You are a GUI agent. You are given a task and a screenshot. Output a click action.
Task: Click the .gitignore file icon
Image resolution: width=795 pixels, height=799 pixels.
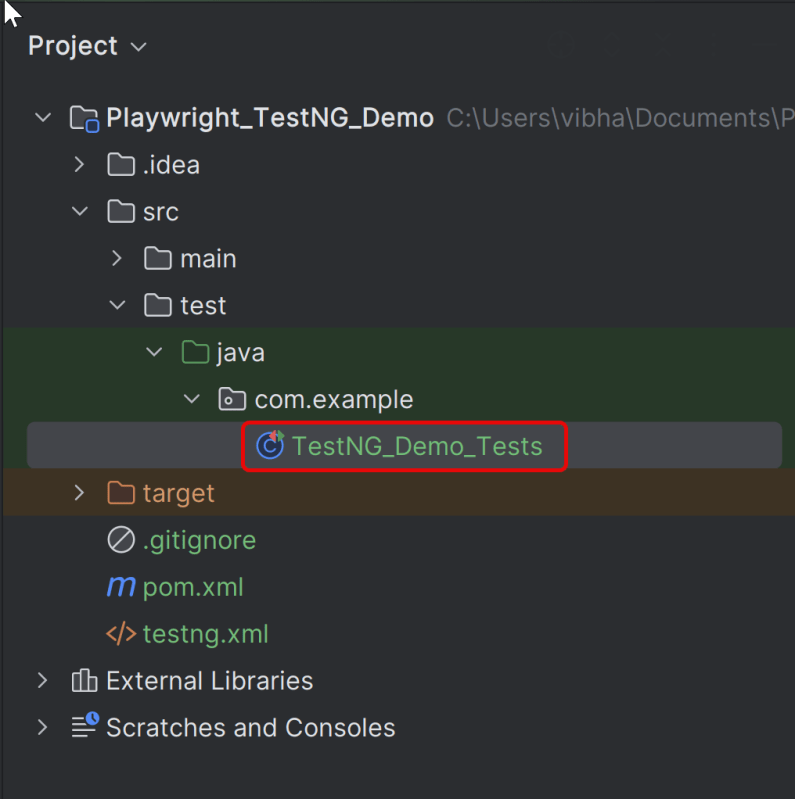pos(121,540)
